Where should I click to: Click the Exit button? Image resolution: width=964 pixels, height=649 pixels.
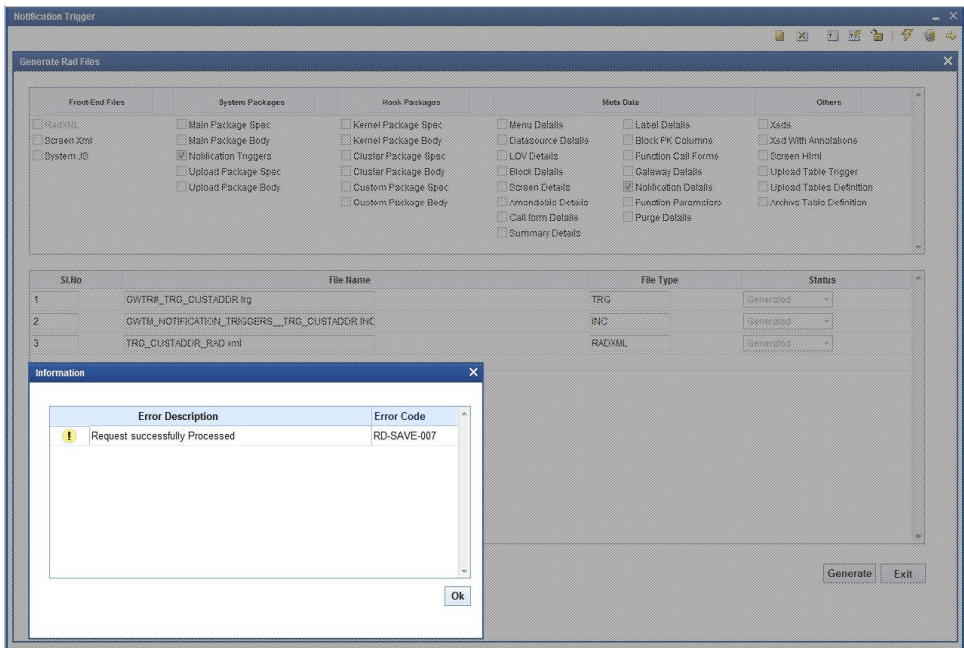pos(903,574)
